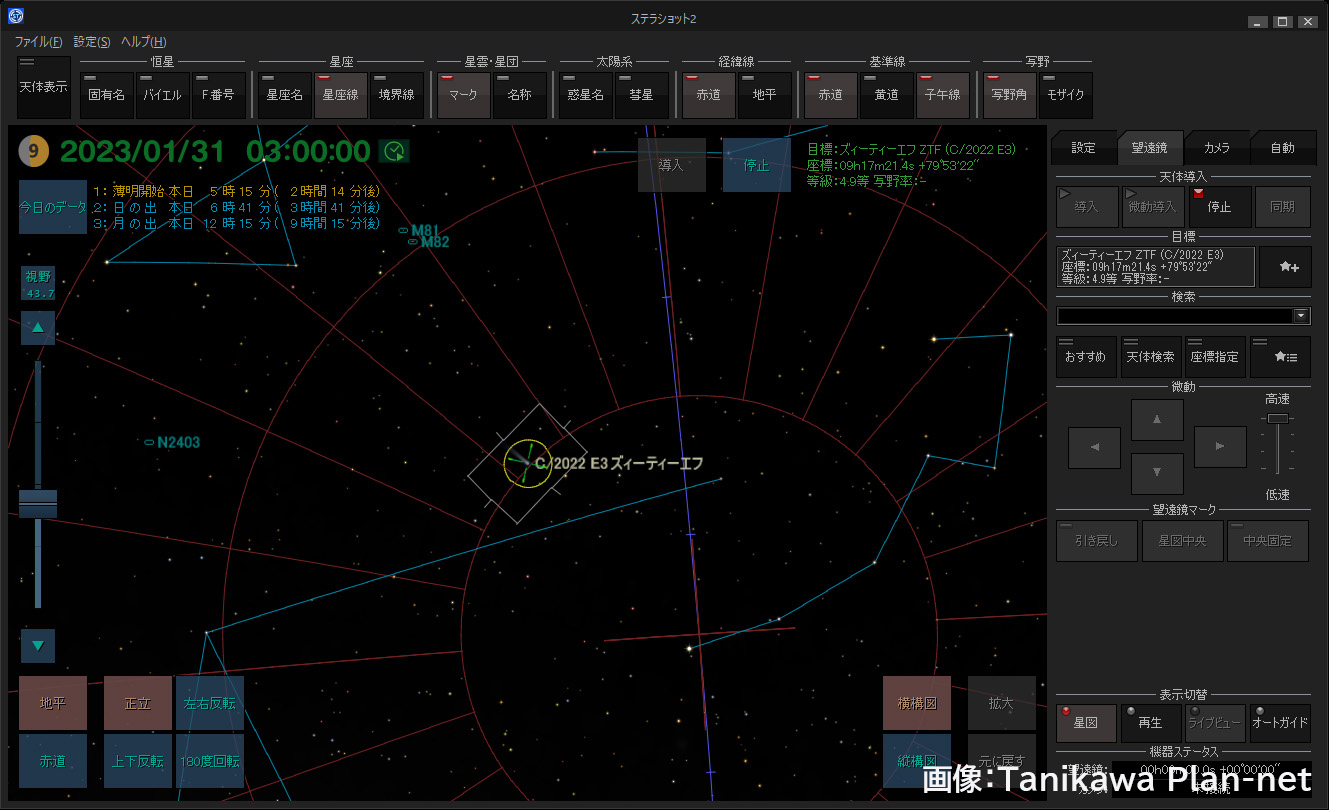
Task: Select the 望遠鏡 tab
Action: pyautogui.click(x=1149, y=147)
